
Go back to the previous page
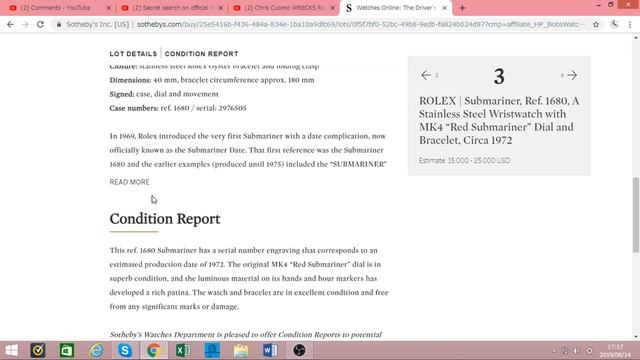tap(10, 24)
